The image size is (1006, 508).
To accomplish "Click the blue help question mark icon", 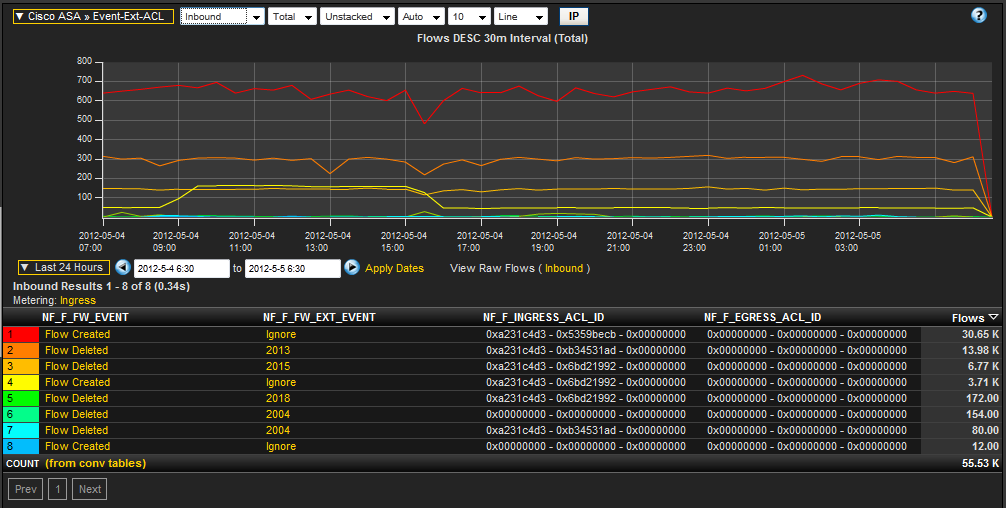I will click(x=979, y=15).
